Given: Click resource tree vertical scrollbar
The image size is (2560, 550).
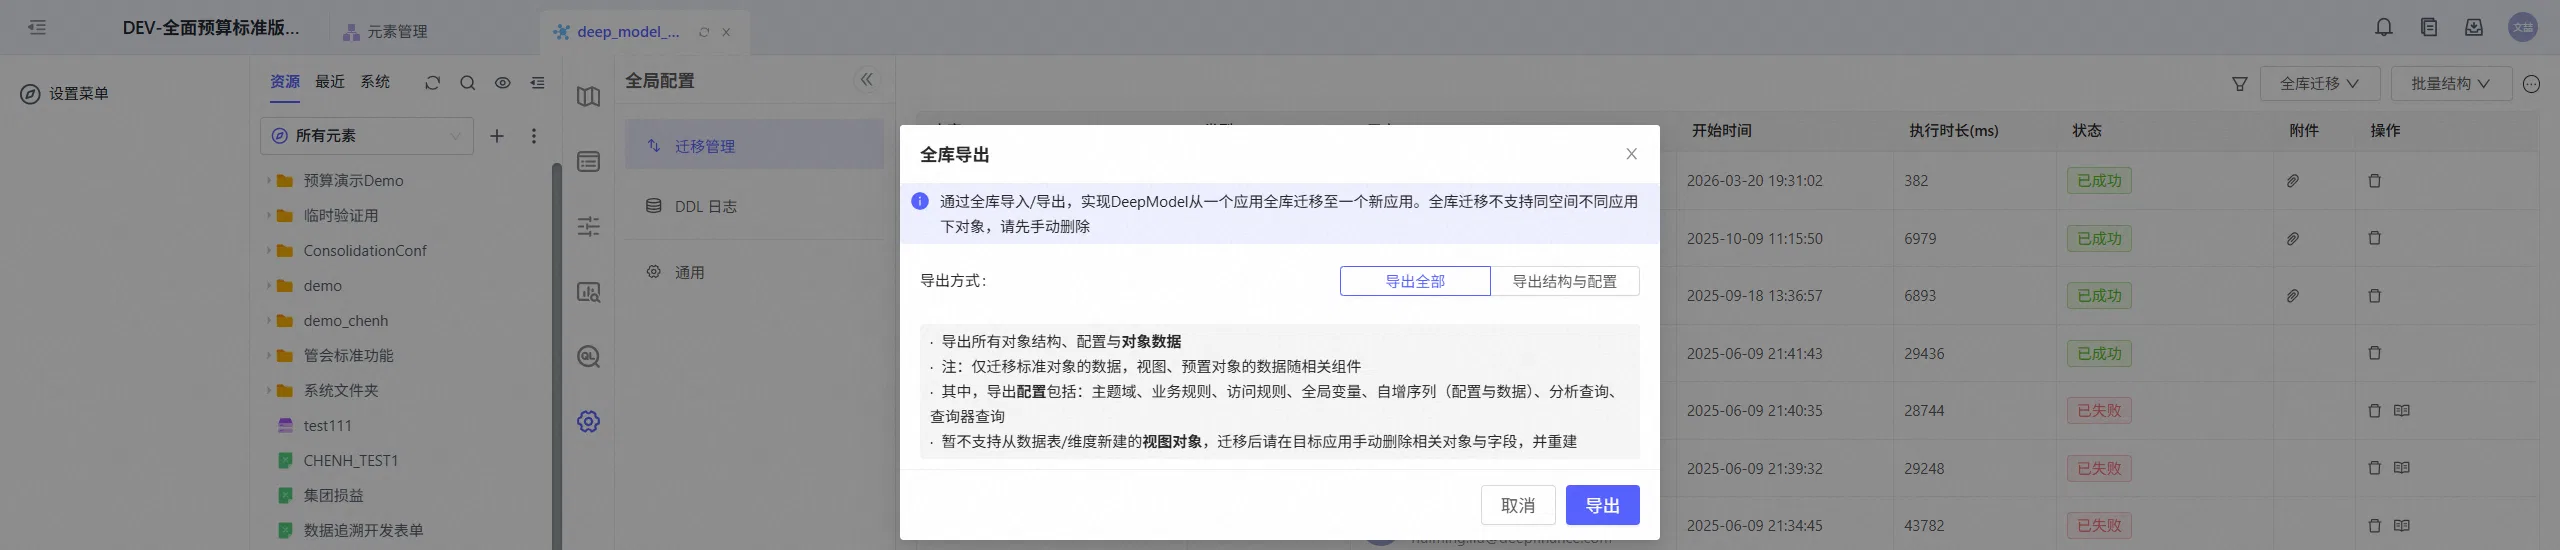Looking at the screenshot, I should (557, 355).
